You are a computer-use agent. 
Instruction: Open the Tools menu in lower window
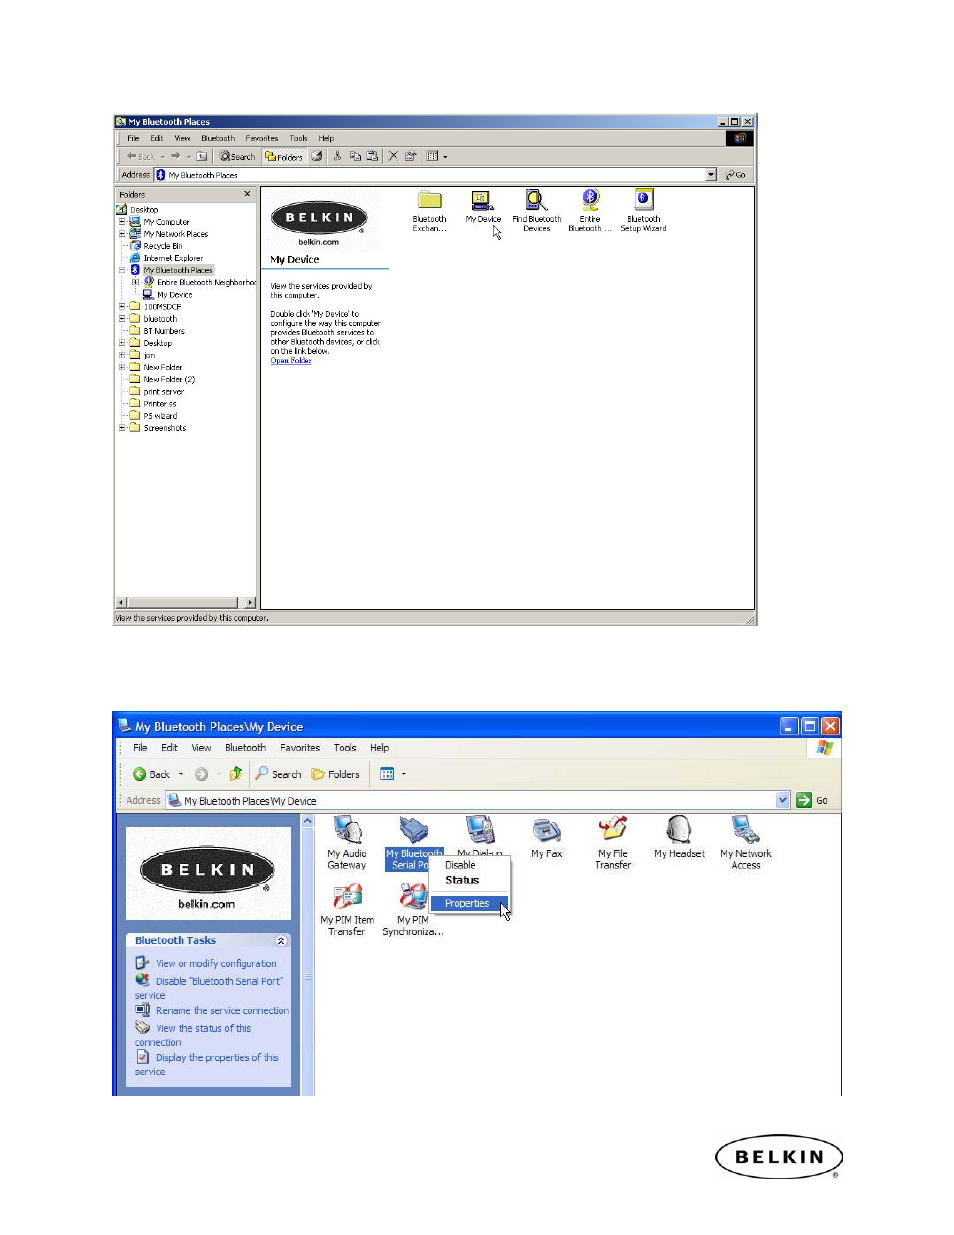[345, 747]
